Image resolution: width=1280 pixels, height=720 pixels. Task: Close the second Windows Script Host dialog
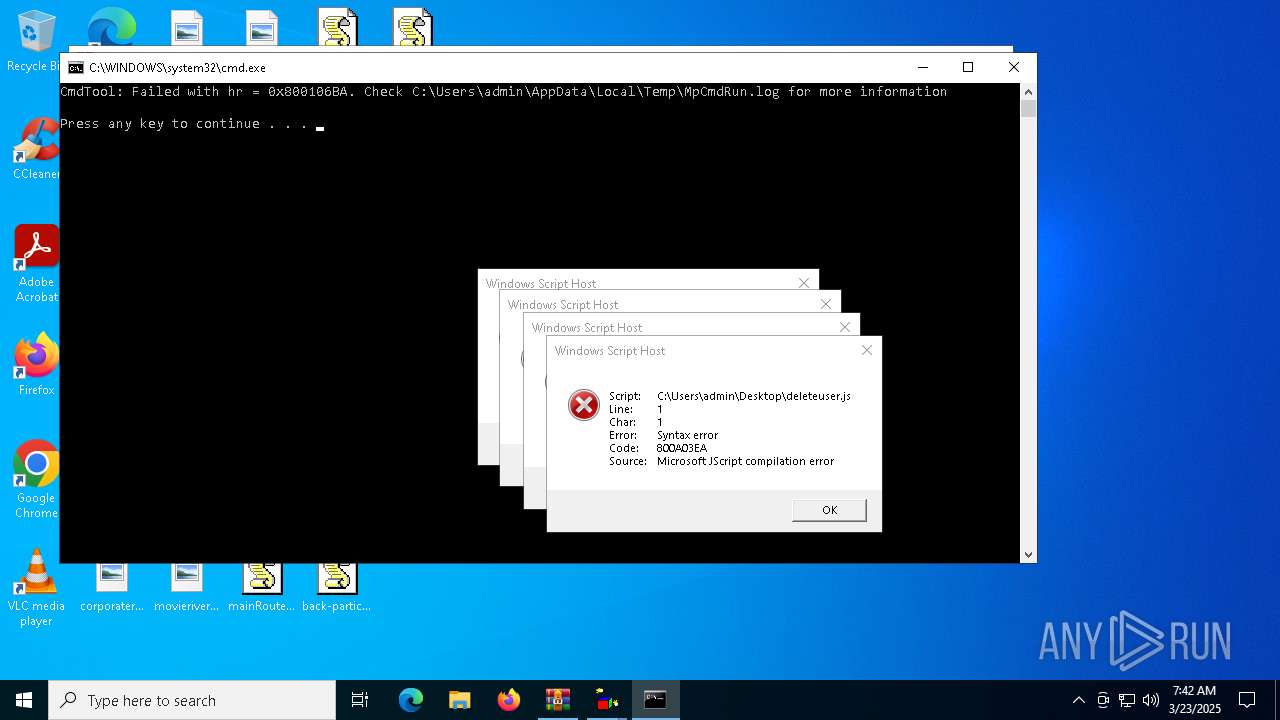[x=845, y=327]
